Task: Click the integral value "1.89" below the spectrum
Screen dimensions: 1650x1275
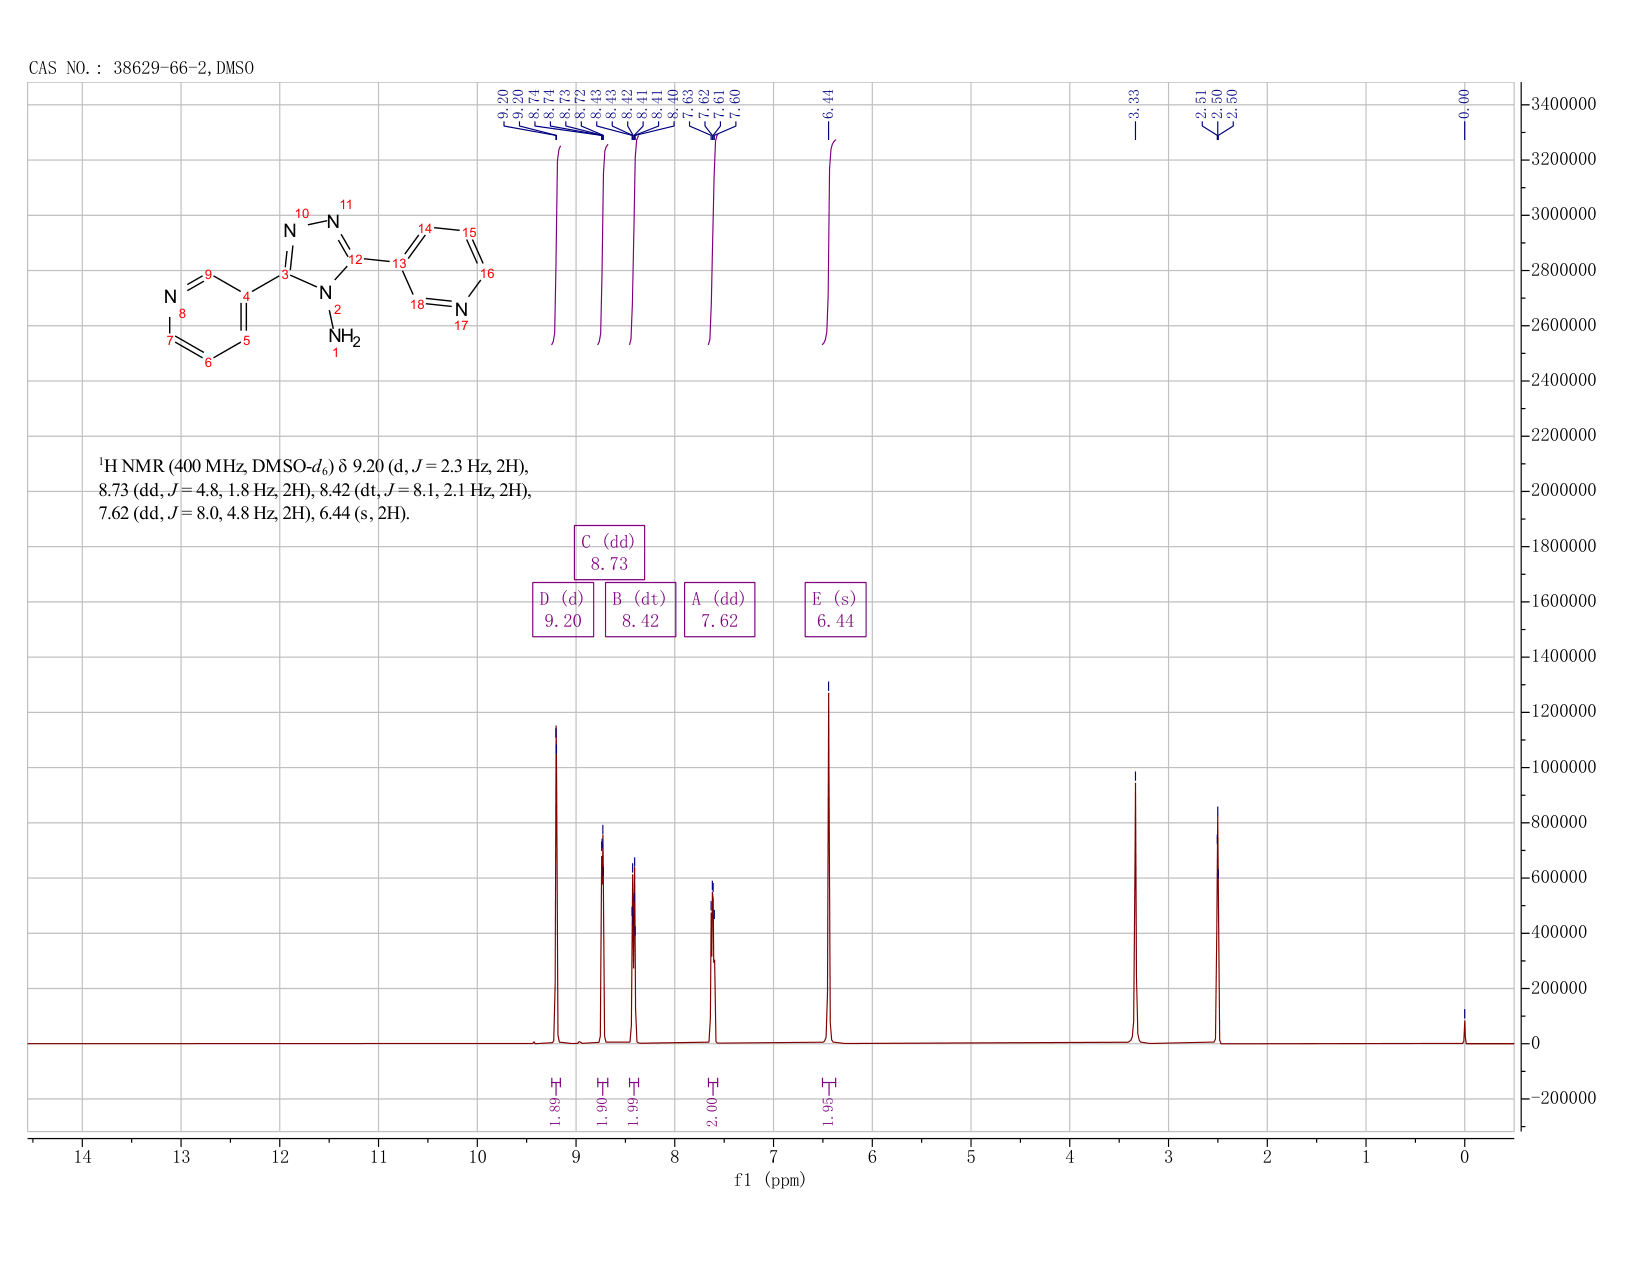Action: (x=556, y=1110)
